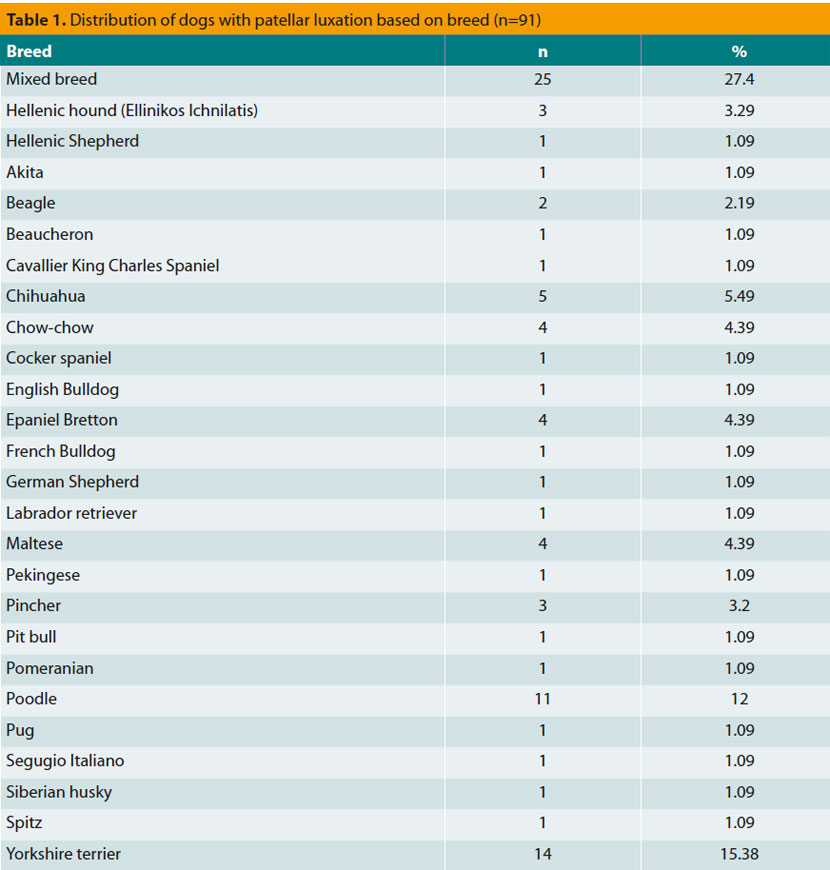
Task: Click the 'Cocker spaniel' breed cell
Action: coord(59,358)
